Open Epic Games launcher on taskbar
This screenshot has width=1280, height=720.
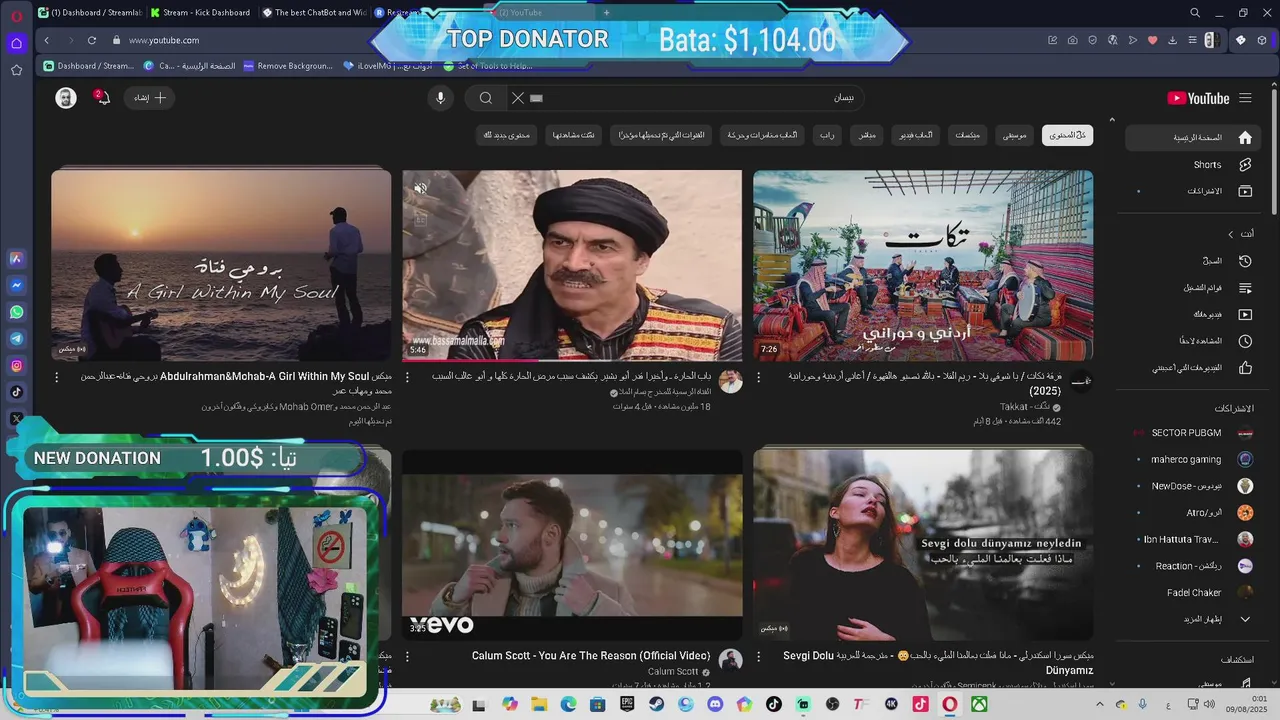point(627,704)
